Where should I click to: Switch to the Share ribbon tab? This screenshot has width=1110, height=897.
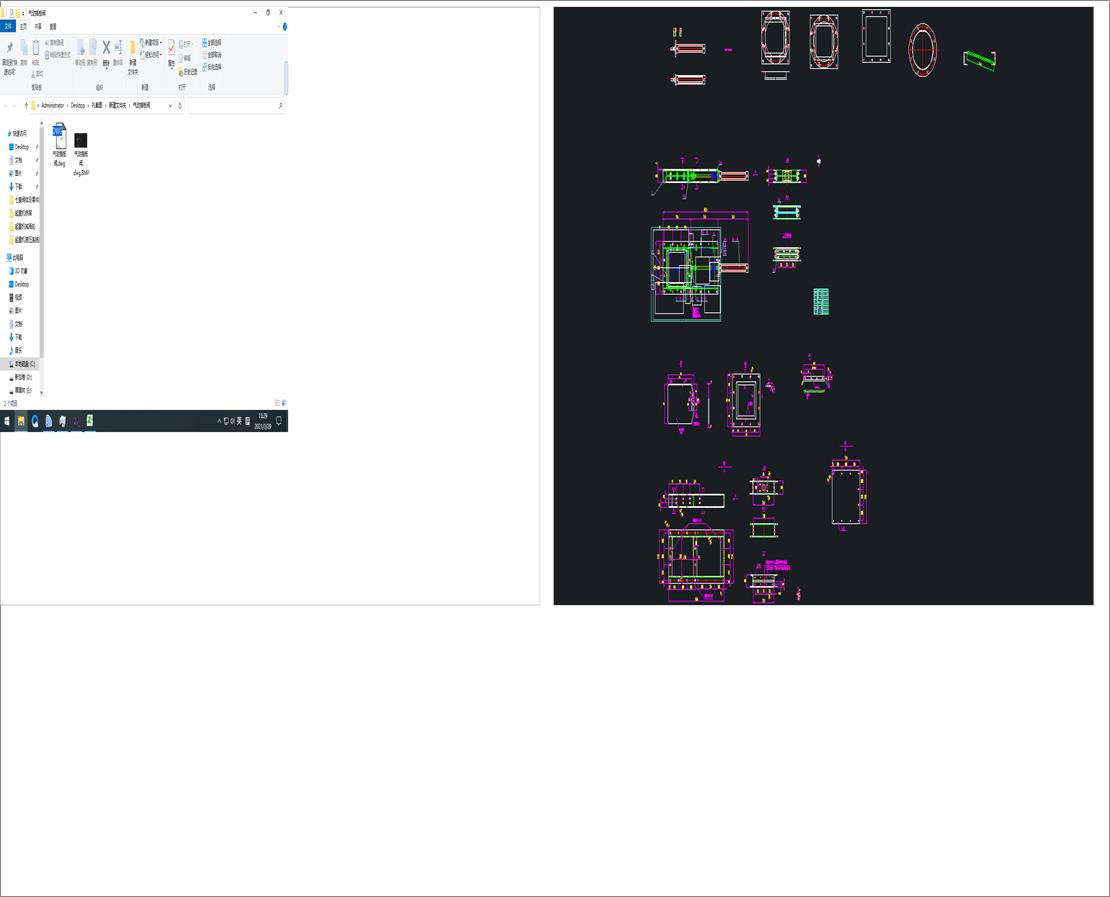pyautogui.click(x=35, y=26)
